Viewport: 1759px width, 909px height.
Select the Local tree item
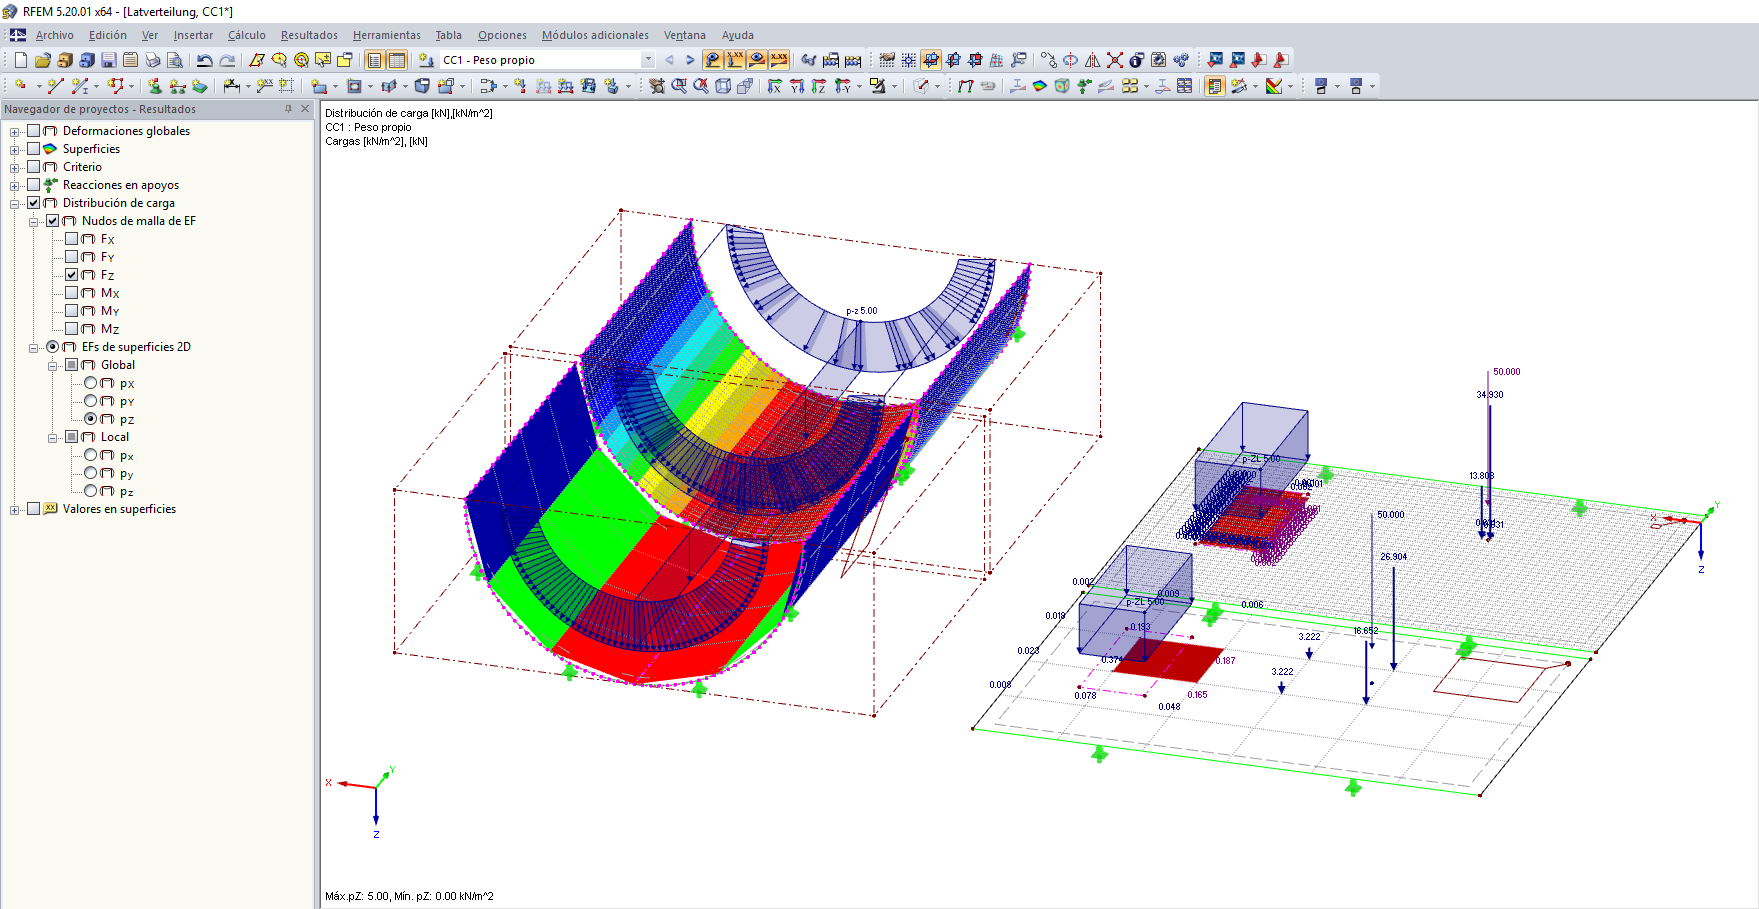(115, 437)
